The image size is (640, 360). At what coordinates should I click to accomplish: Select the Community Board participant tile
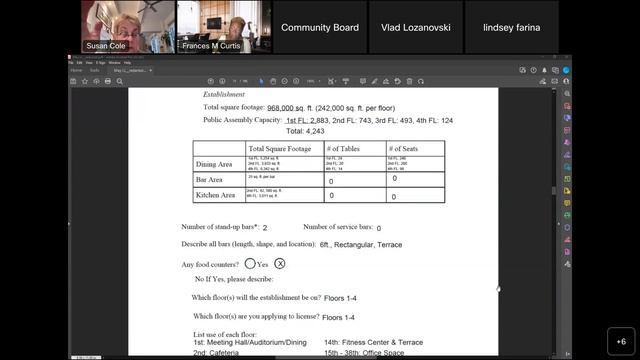tap(320, 27)
